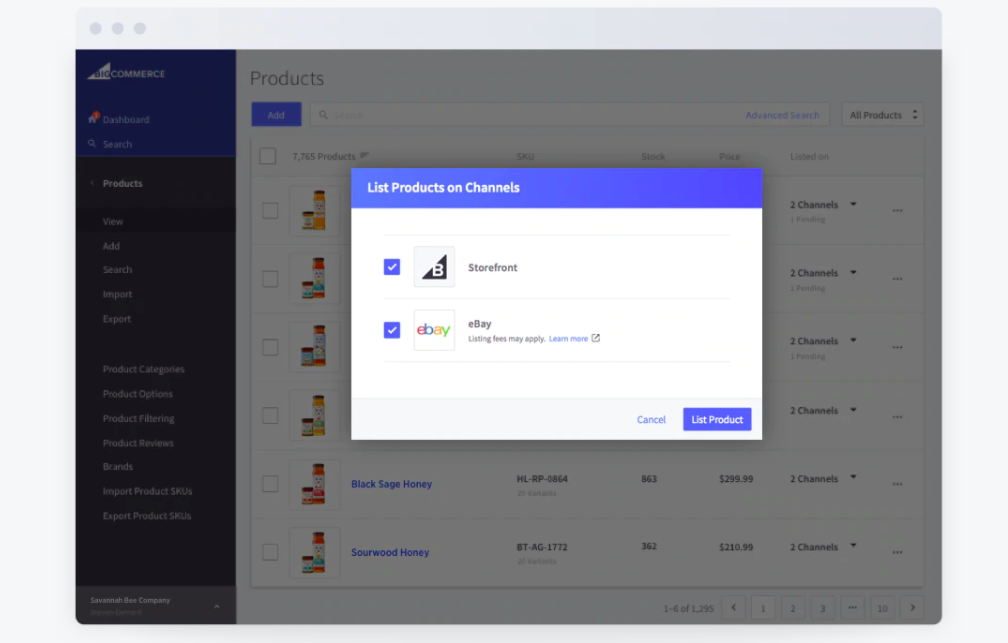
Task: Open Dashboard home icon
Action: click(x=93, y=118)
